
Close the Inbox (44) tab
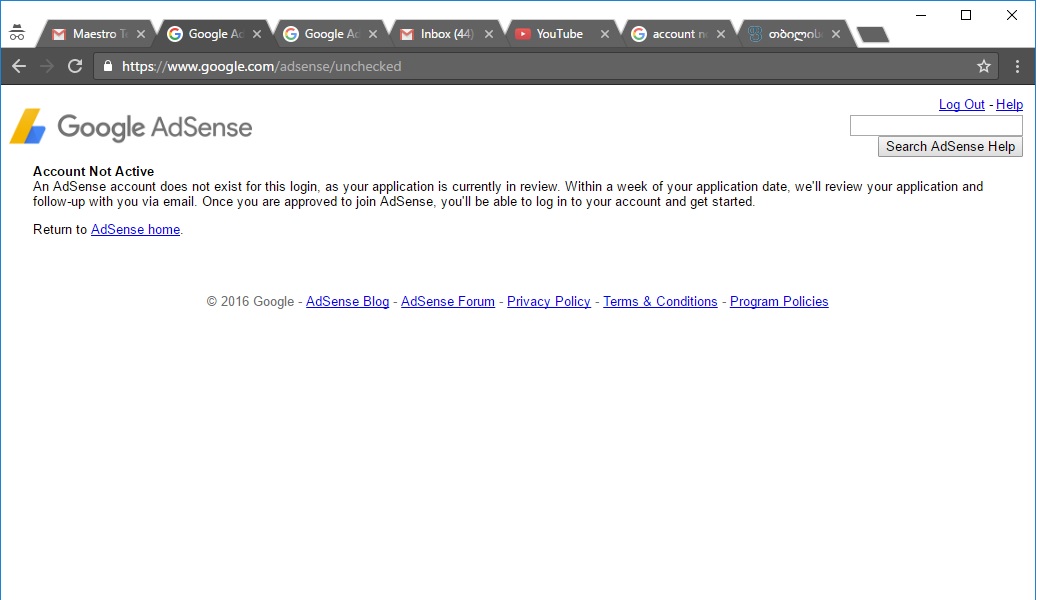tap(489, 34)
